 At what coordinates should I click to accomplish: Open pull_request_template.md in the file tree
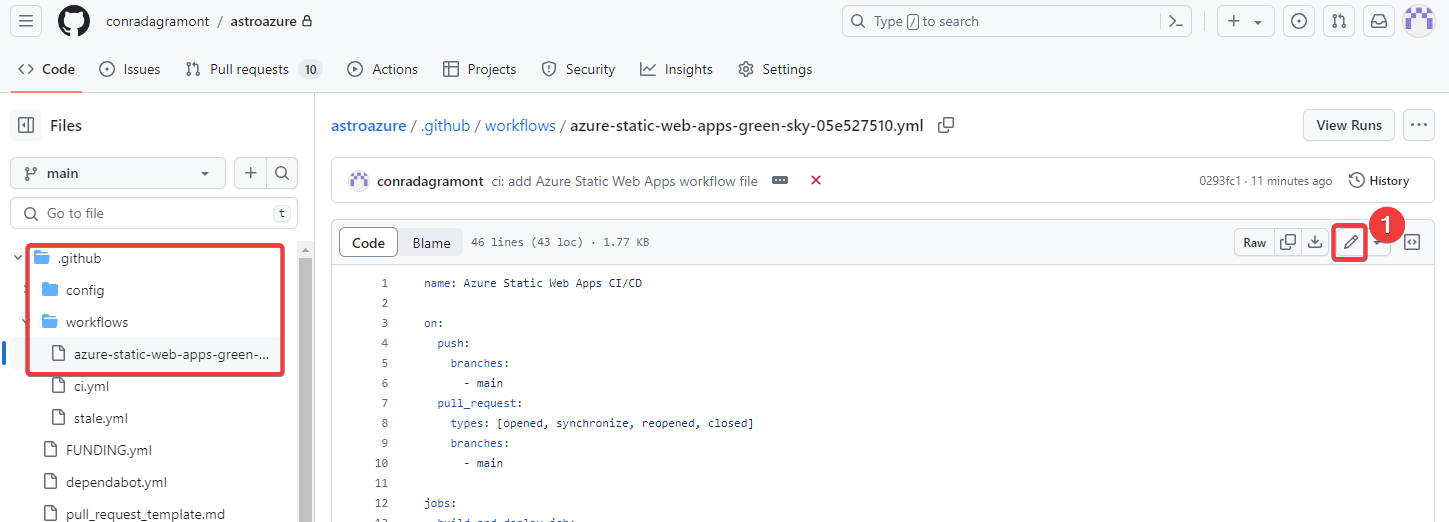tap(145, 514)
